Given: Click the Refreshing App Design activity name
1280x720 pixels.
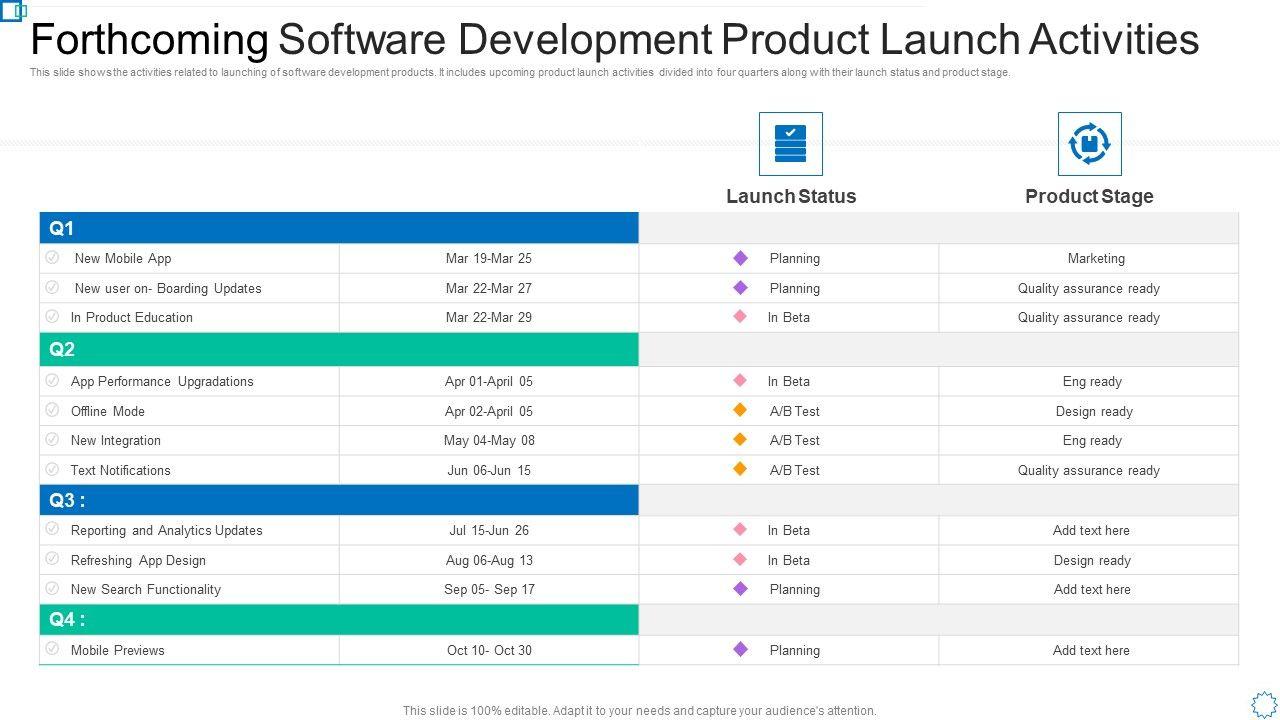Looking at the screenshot, I should point(138,560).
